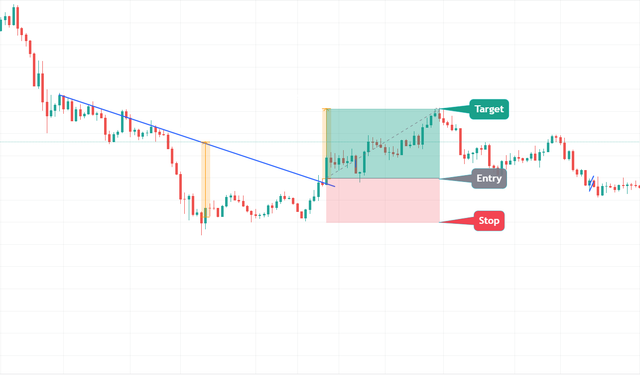
Task: Click the long red candle after the target was hit
Action: [x=460, y=142]
